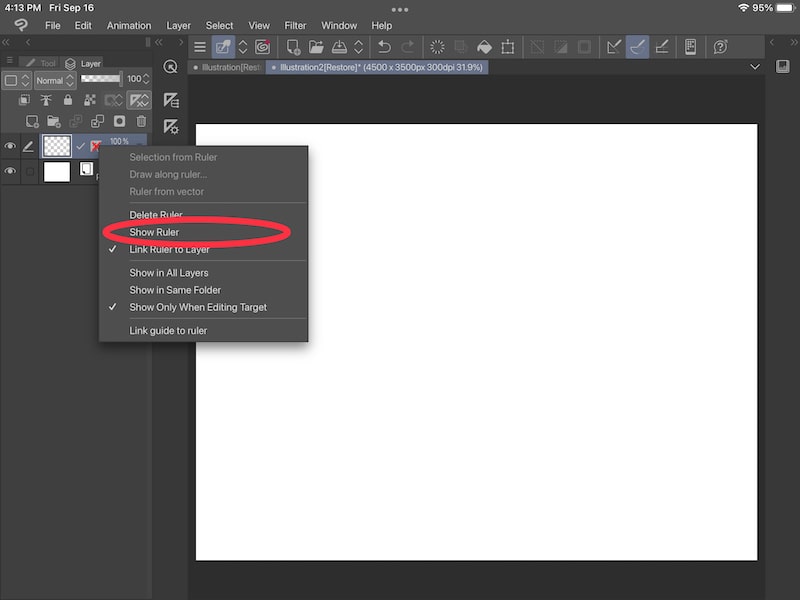Screen dimensions: 800x600
Task: Toggle visibility of the white Paper layer
Action: point(9,171)
